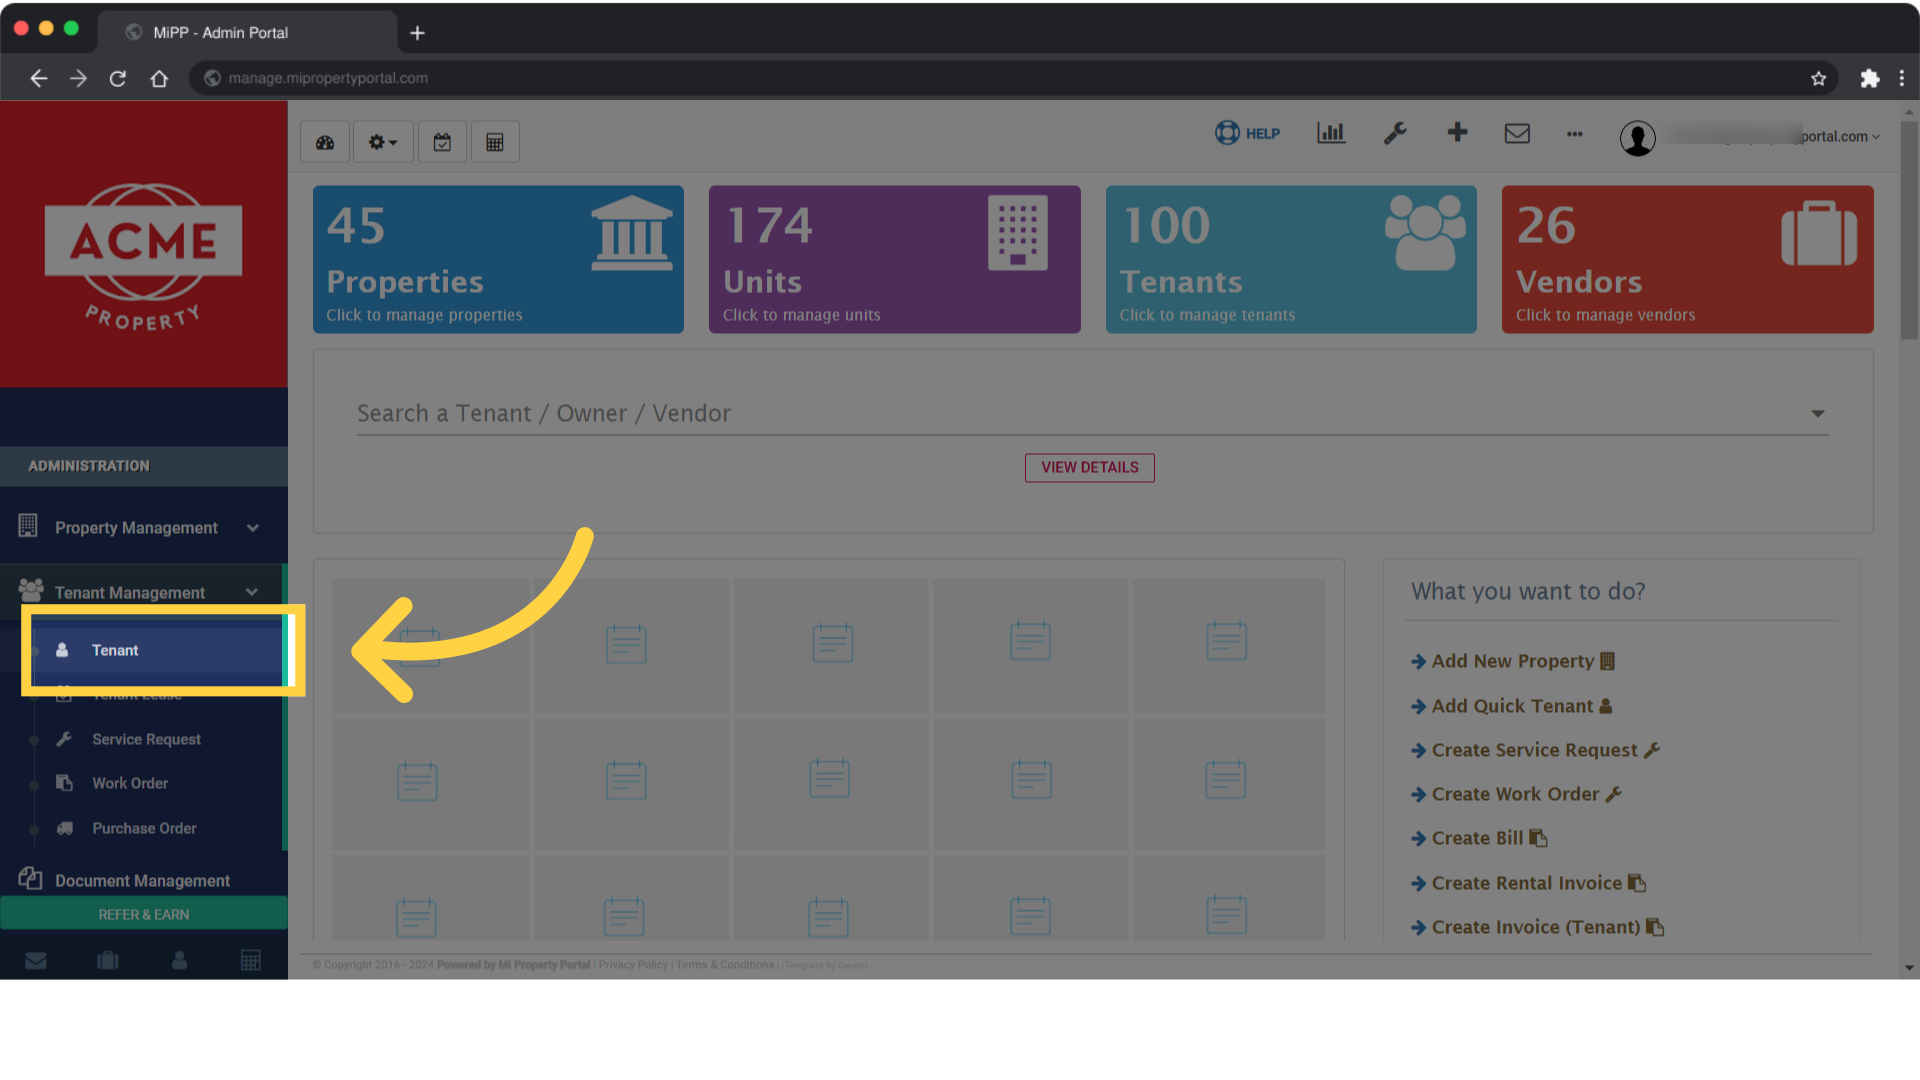The image size is (1920, 1080).
Task: Click the reports bar chart icon
Action: click(x=1331, y=132)
